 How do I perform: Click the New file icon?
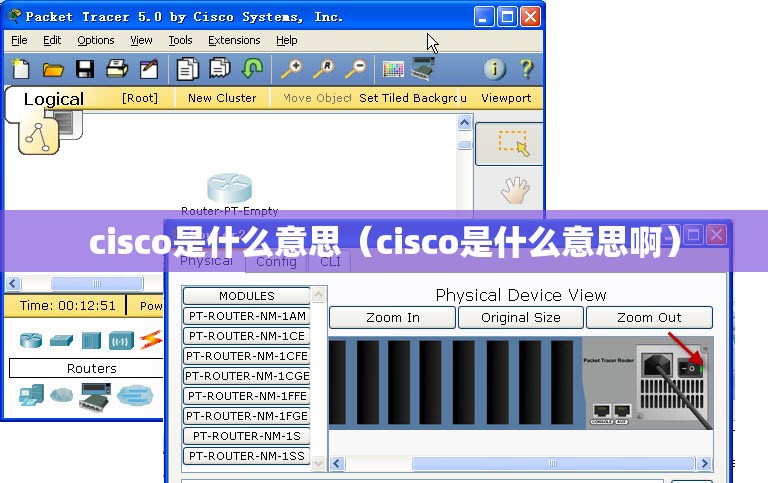(x=21, y=69)
